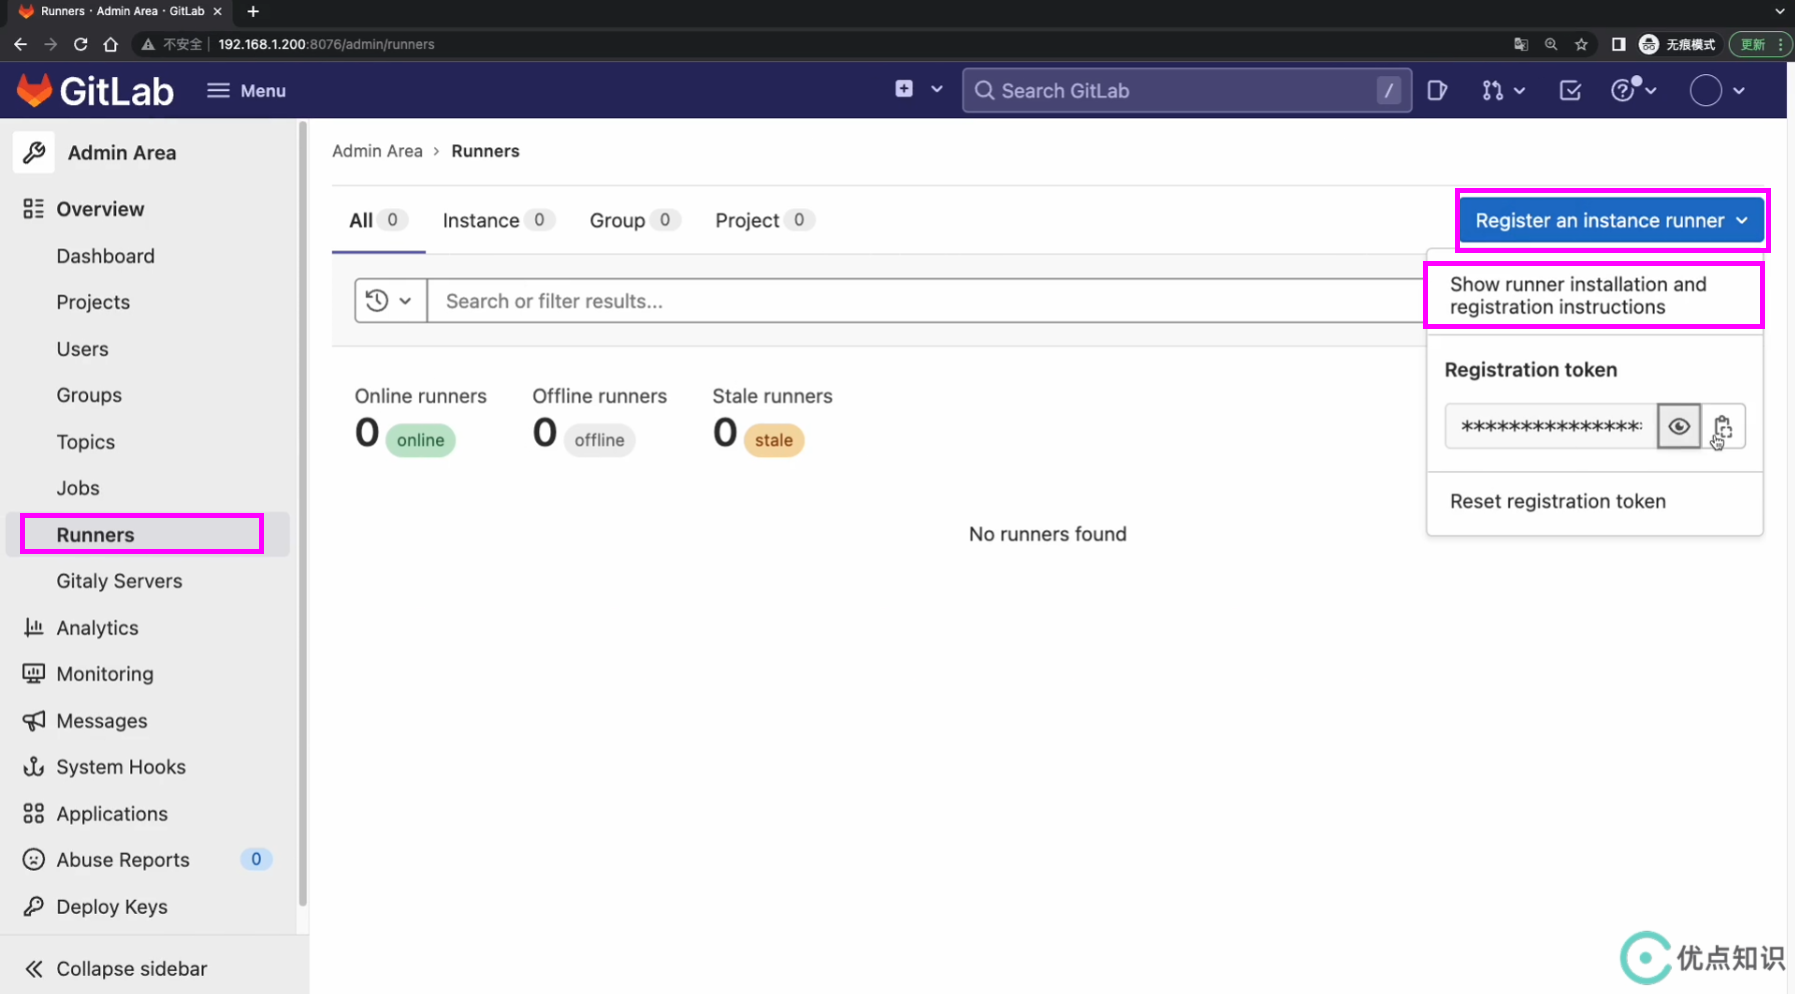This screenshot has width=1795, height=994.
Task: Open Jobs in the sidebar
Action: 78,488
